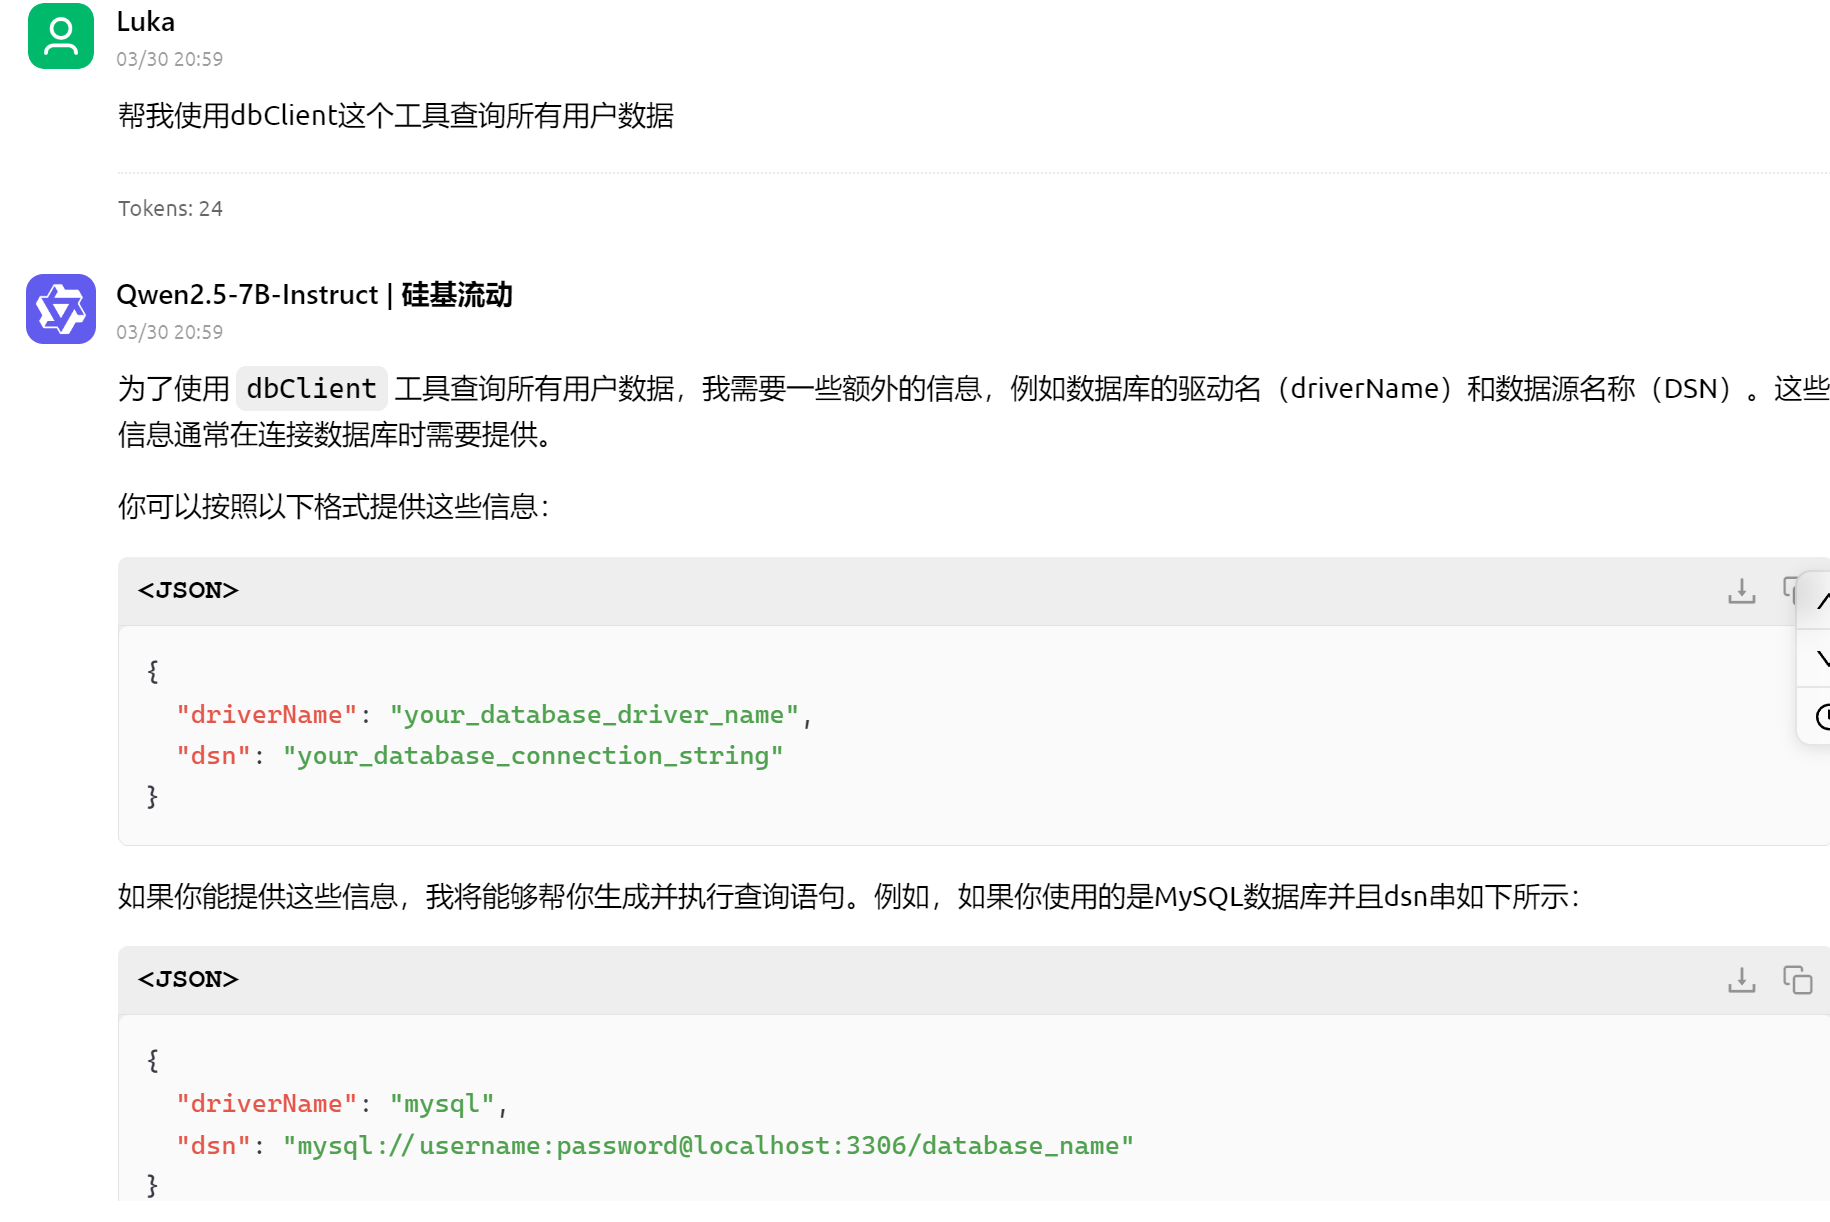Select the user message about dbClient query
The image size is (1830, 1222).
tap(396, 116)
